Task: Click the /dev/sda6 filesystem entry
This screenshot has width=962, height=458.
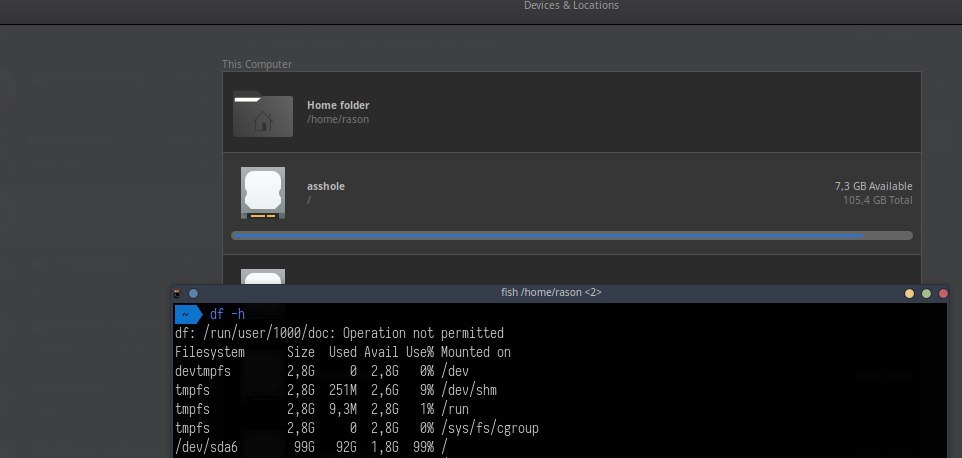Action: click(x=206, y=447)
